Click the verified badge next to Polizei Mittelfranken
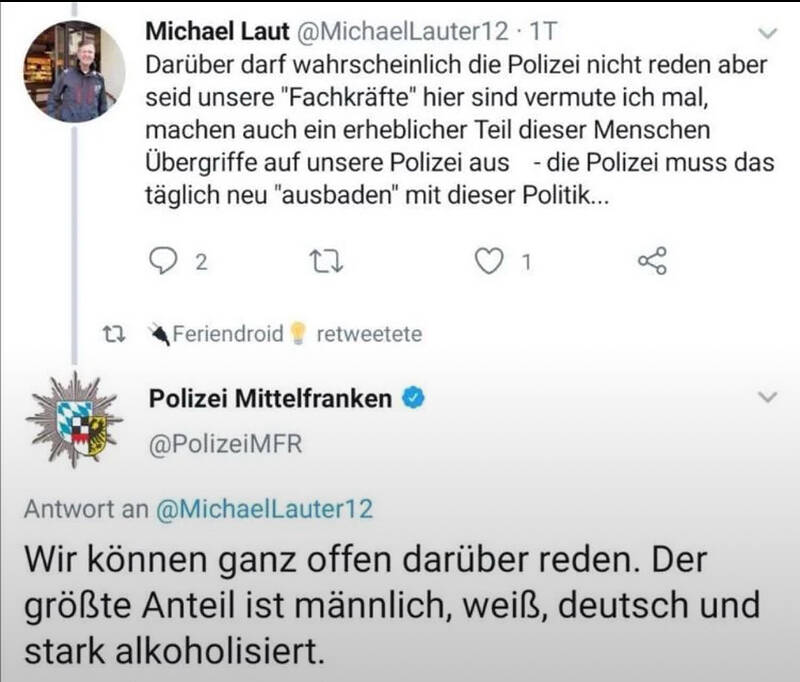Image resolution: width=800 pixels, height=682 pixels. [x=413, y=399]
